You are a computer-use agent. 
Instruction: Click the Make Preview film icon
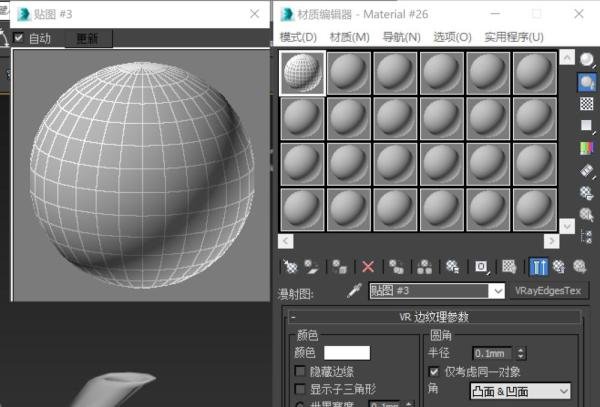[x=586, y=171]
